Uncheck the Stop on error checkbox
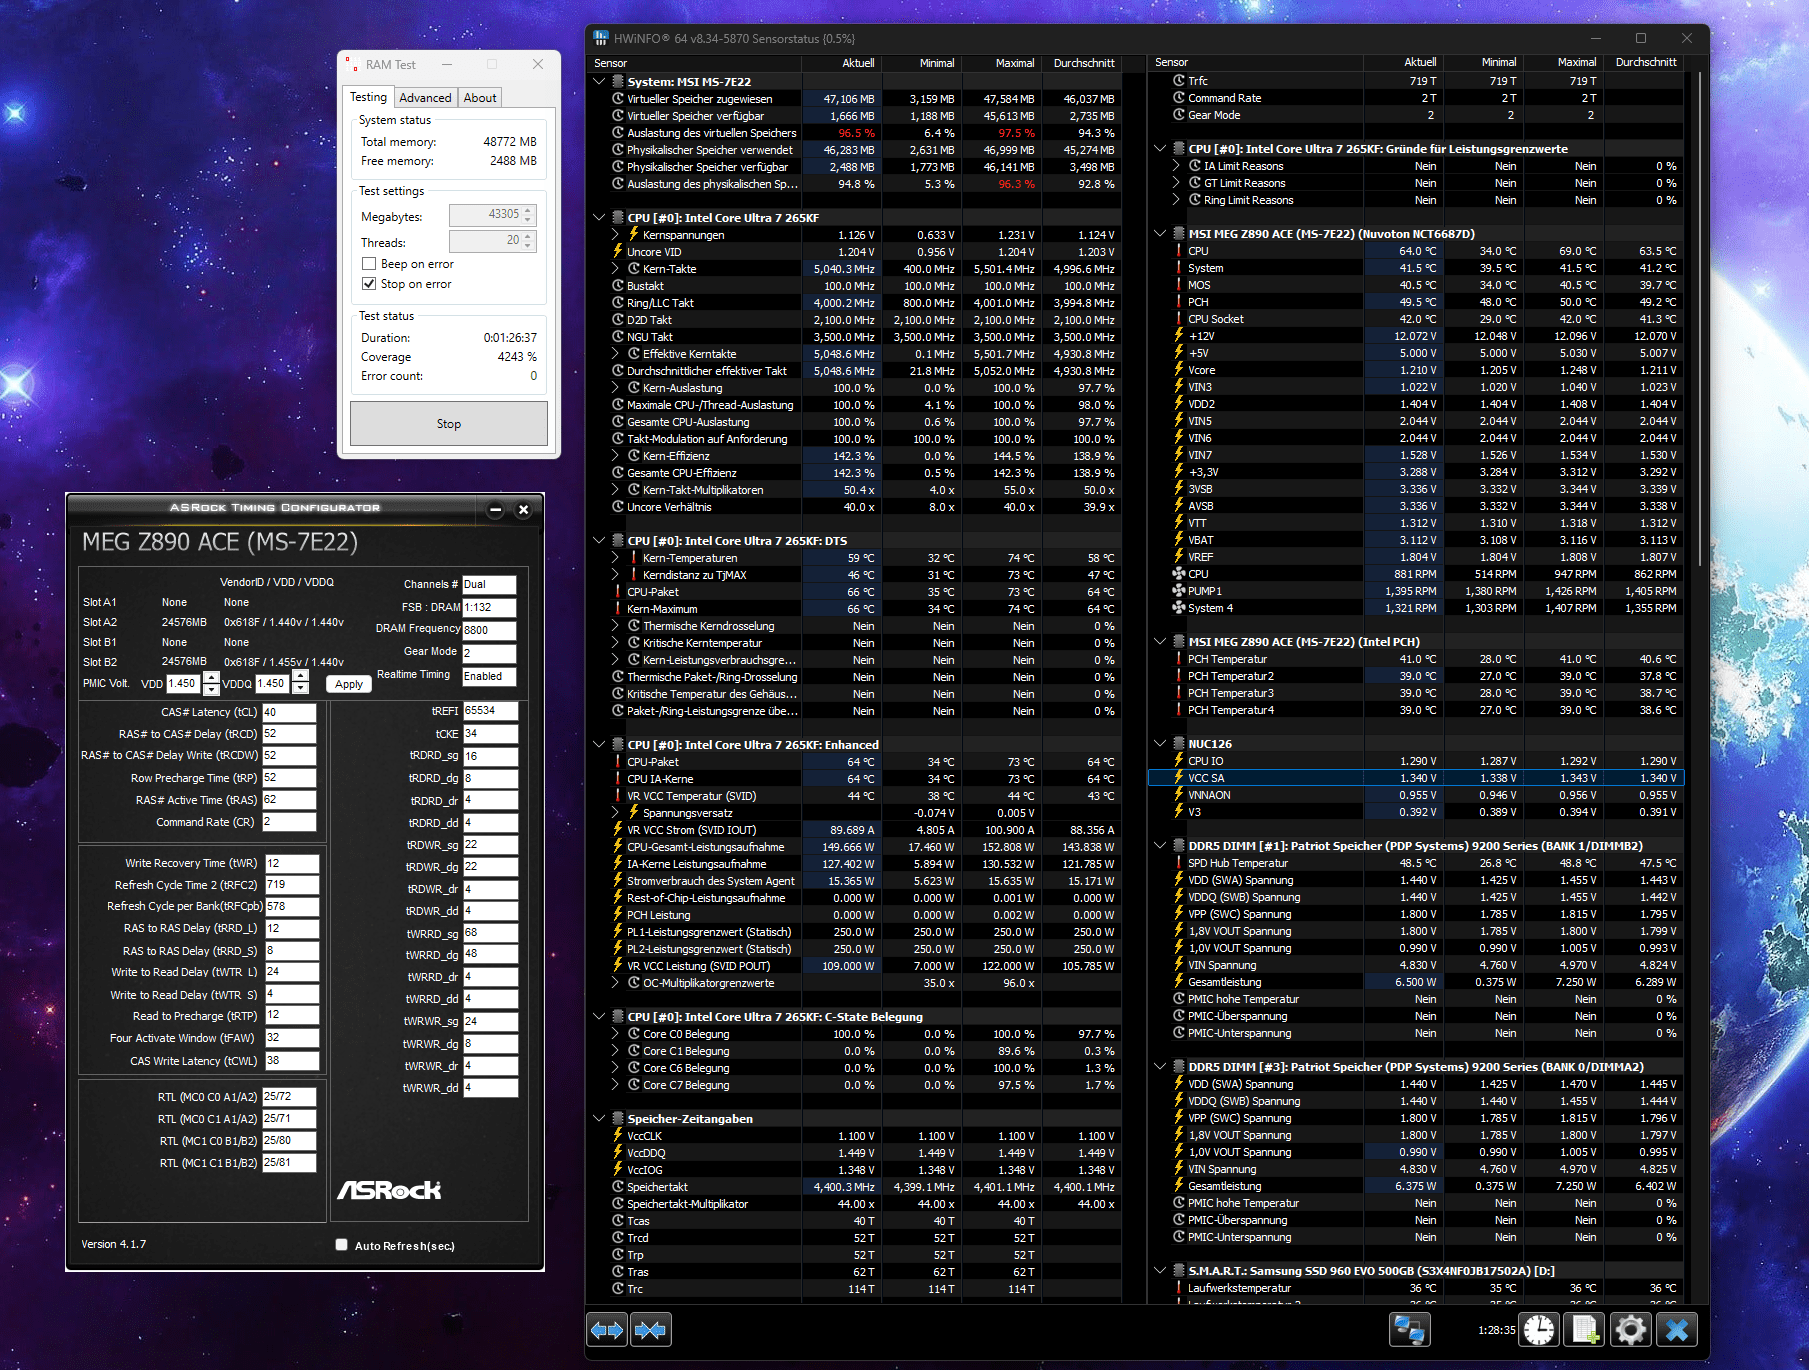This screenshot has height=1370, width=1809. click(369, 284)
